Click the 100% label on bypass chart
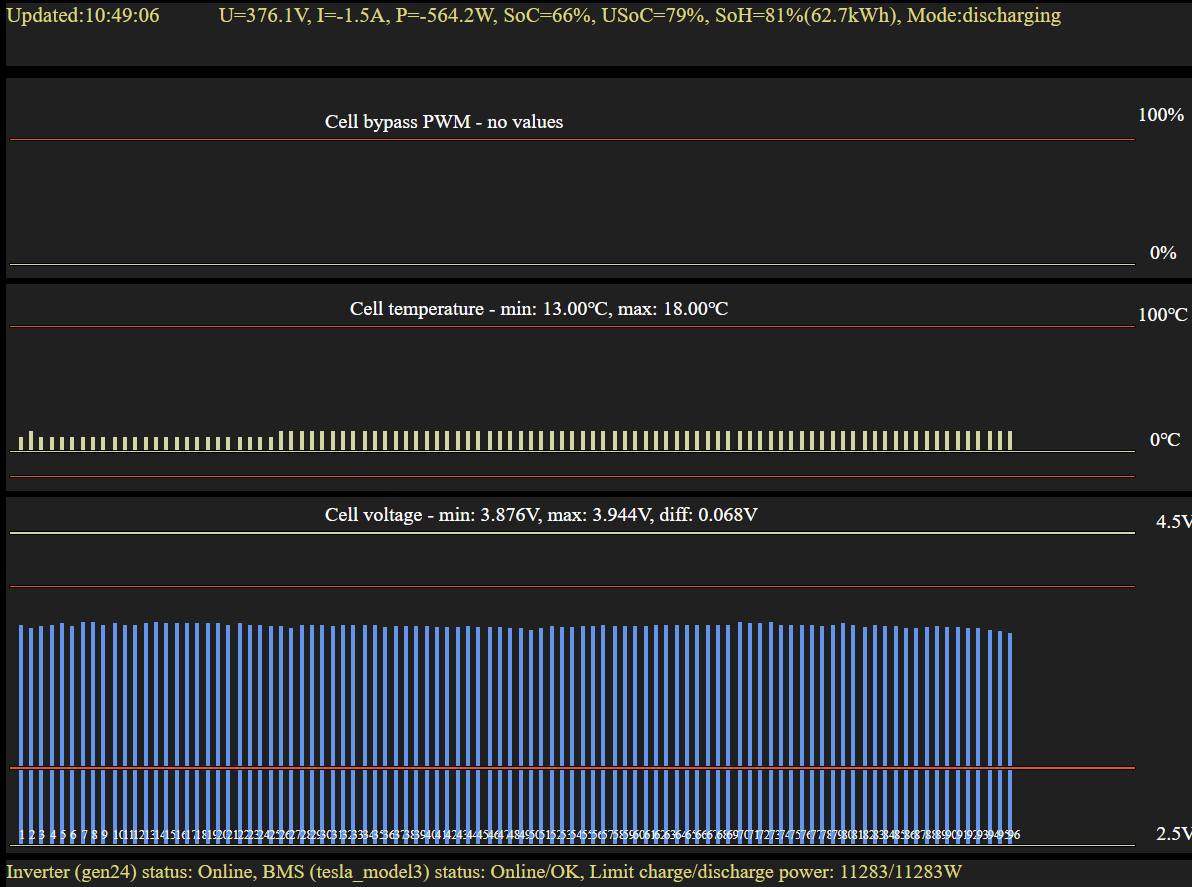Viewport: 1192px width, 887px height. 1160,115
